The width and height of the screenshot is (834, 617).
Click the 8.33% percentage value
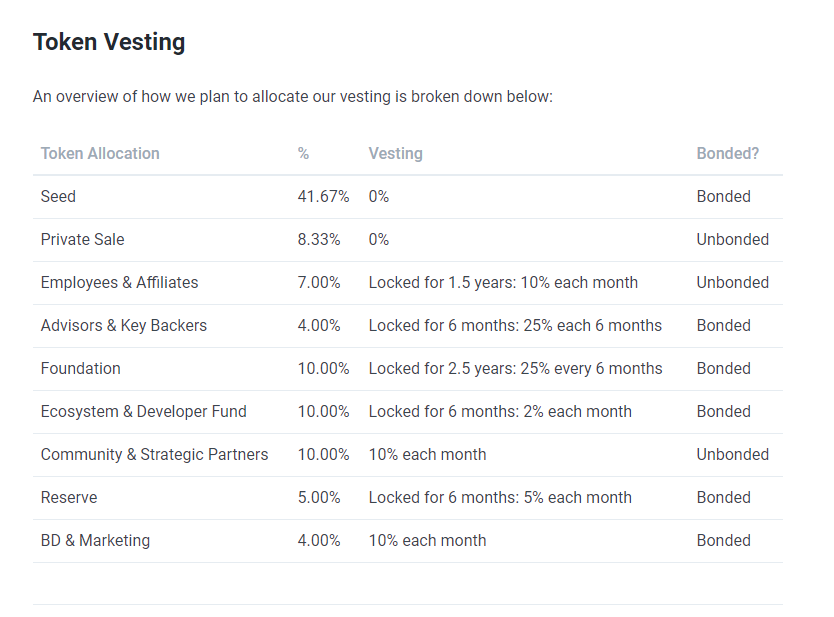click(319, 239)
